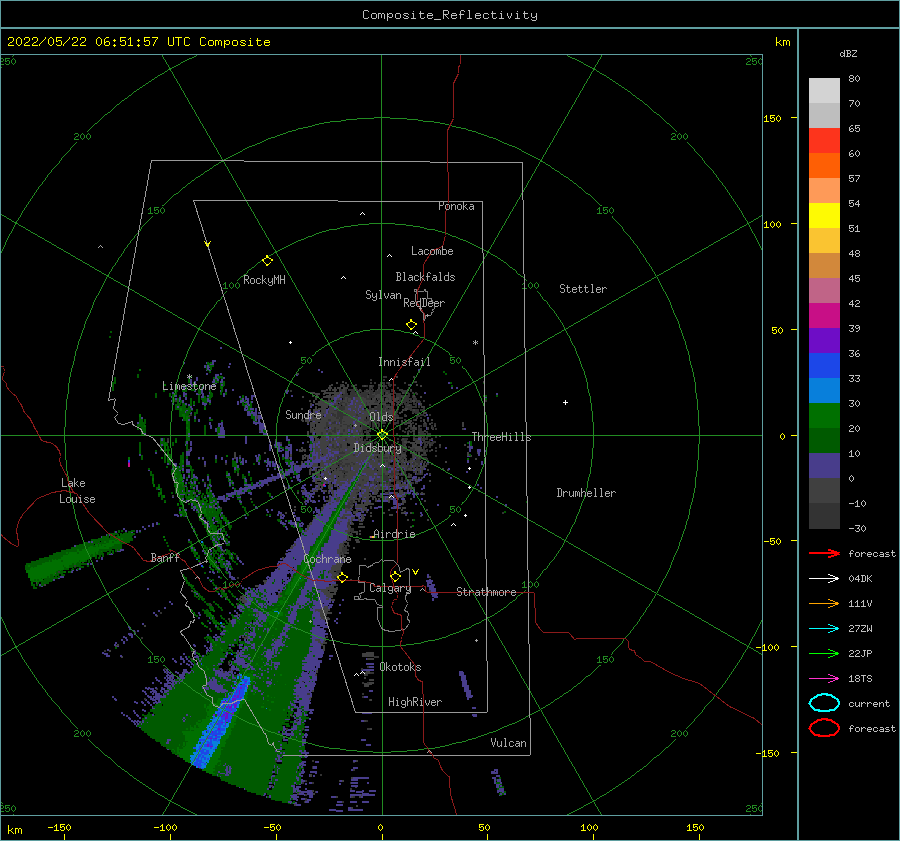Screen dimensions: 900x841
Task: Click the Strathmore city label
Action: click(486, 592)
